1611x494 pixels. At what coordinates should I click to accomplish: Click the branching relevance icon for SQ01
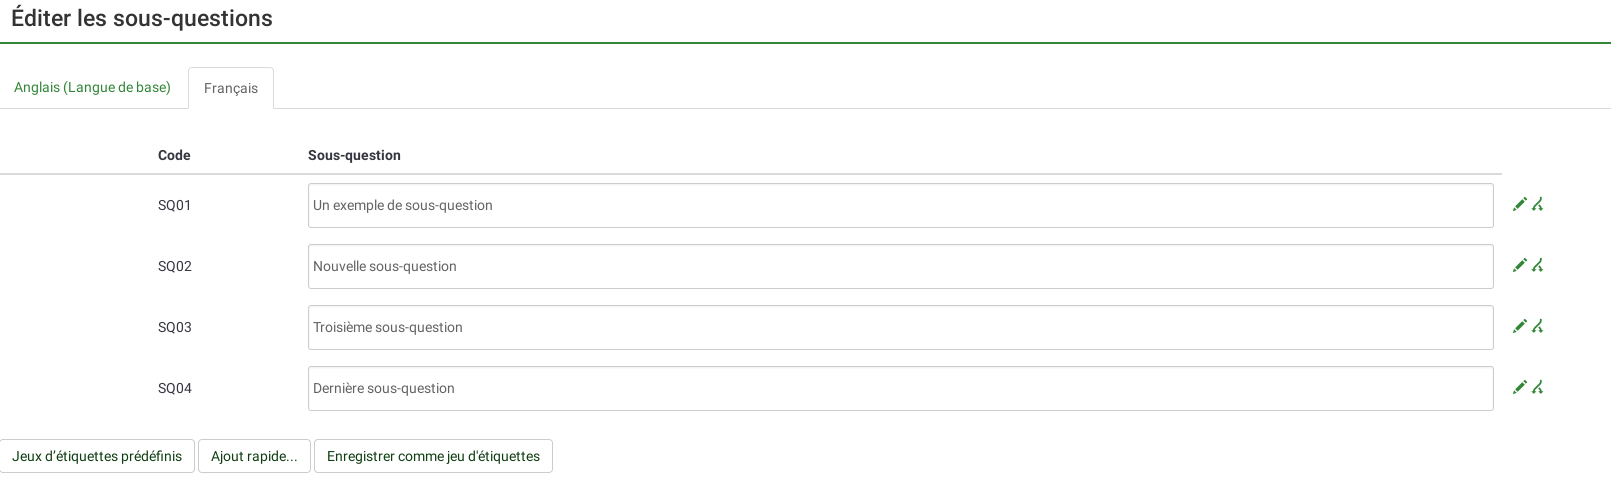[x=1538, y=205]
